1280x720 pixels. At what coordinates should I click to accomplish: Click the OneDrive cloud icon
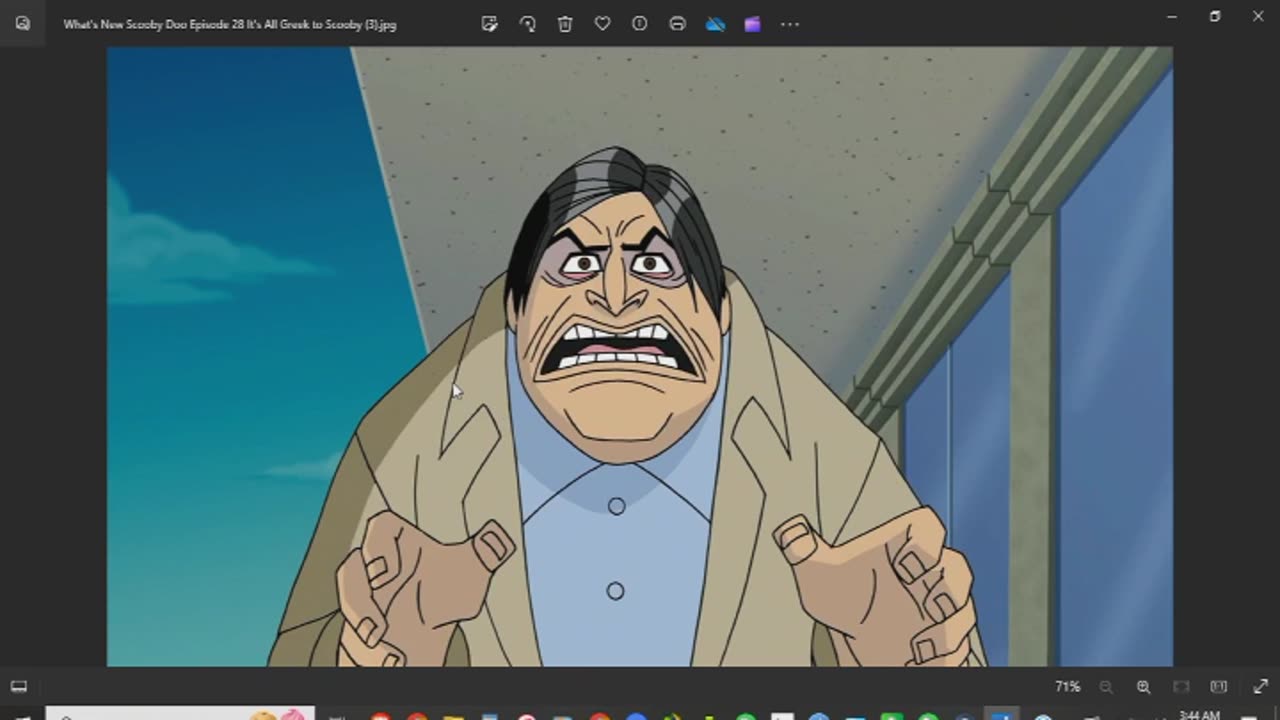(x=715, y=24)
